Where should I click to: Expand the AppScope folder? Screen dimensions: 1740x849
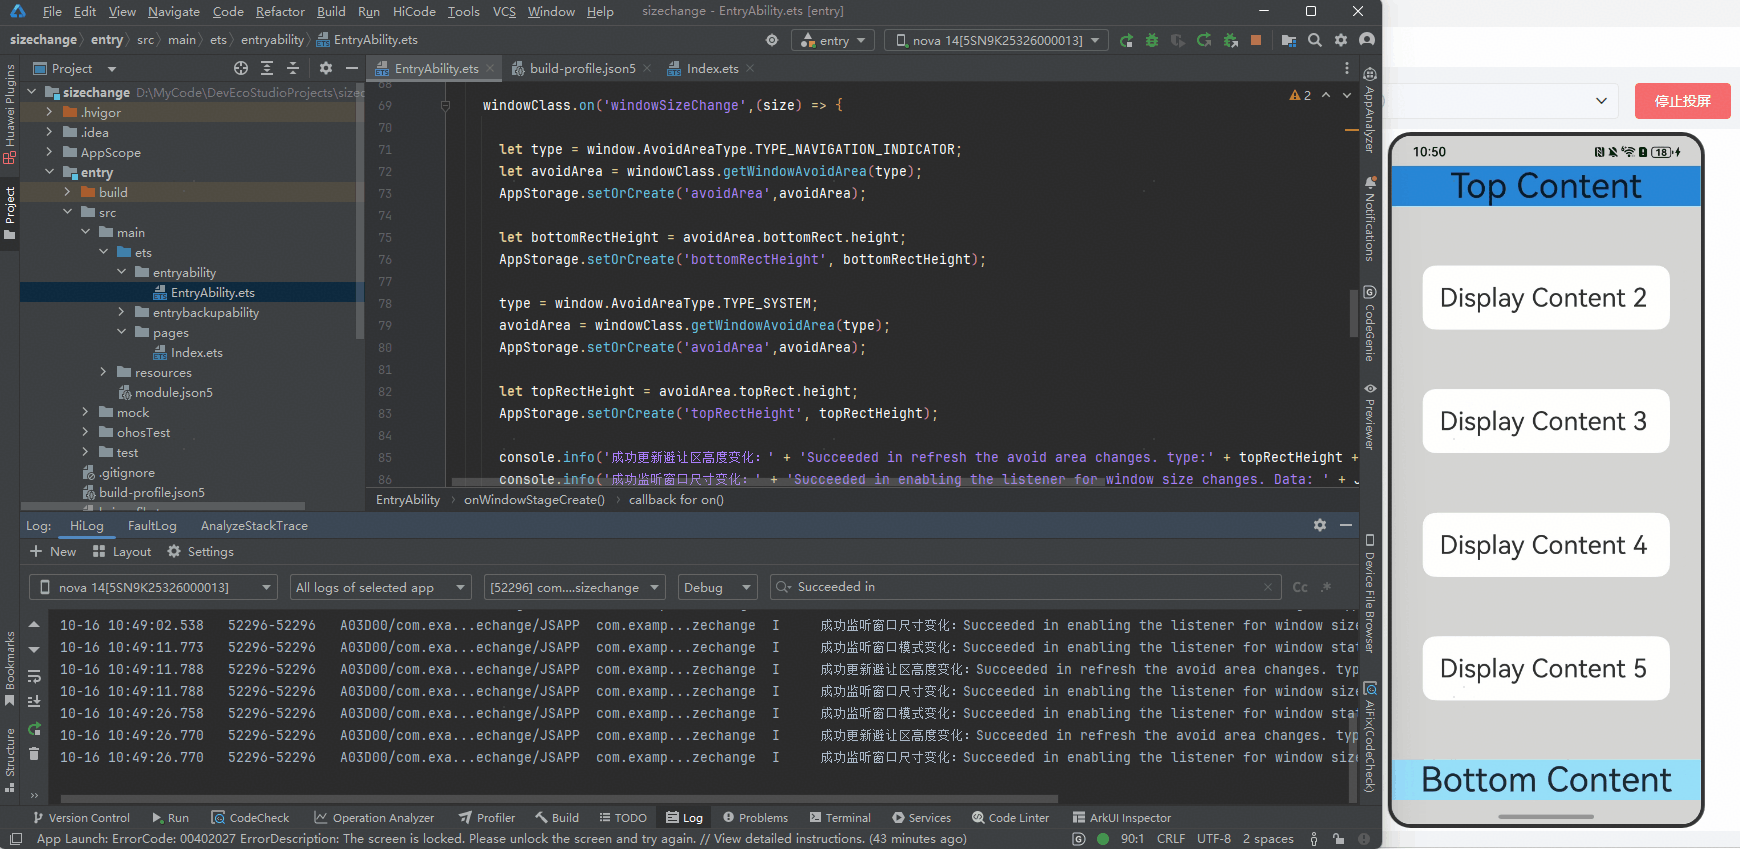[49, 152]
